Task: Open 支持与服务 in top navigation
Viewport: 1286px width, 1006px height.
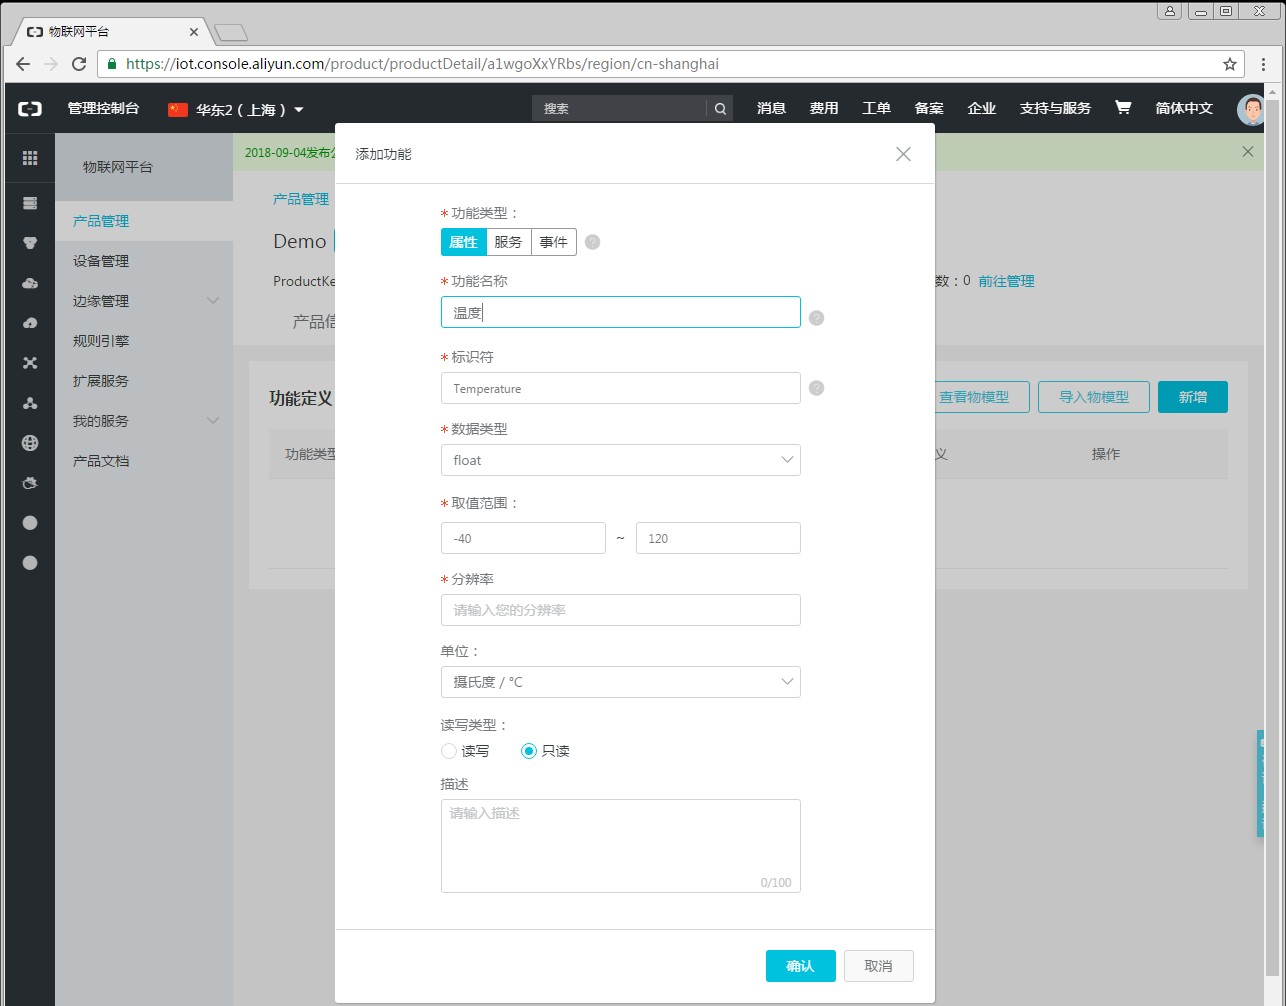Action: tap(1055, 108)
